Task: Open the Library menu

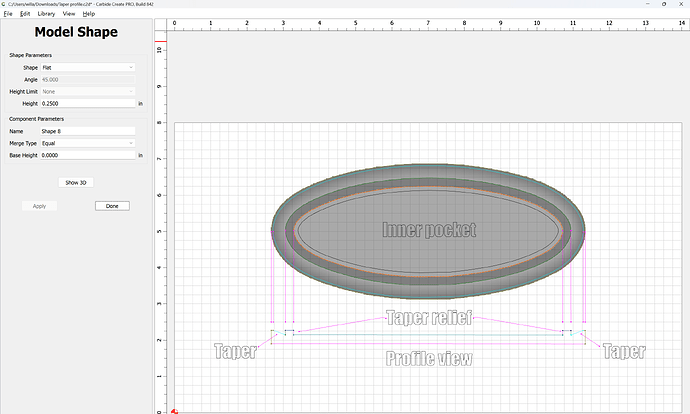Action: point(46,14)
